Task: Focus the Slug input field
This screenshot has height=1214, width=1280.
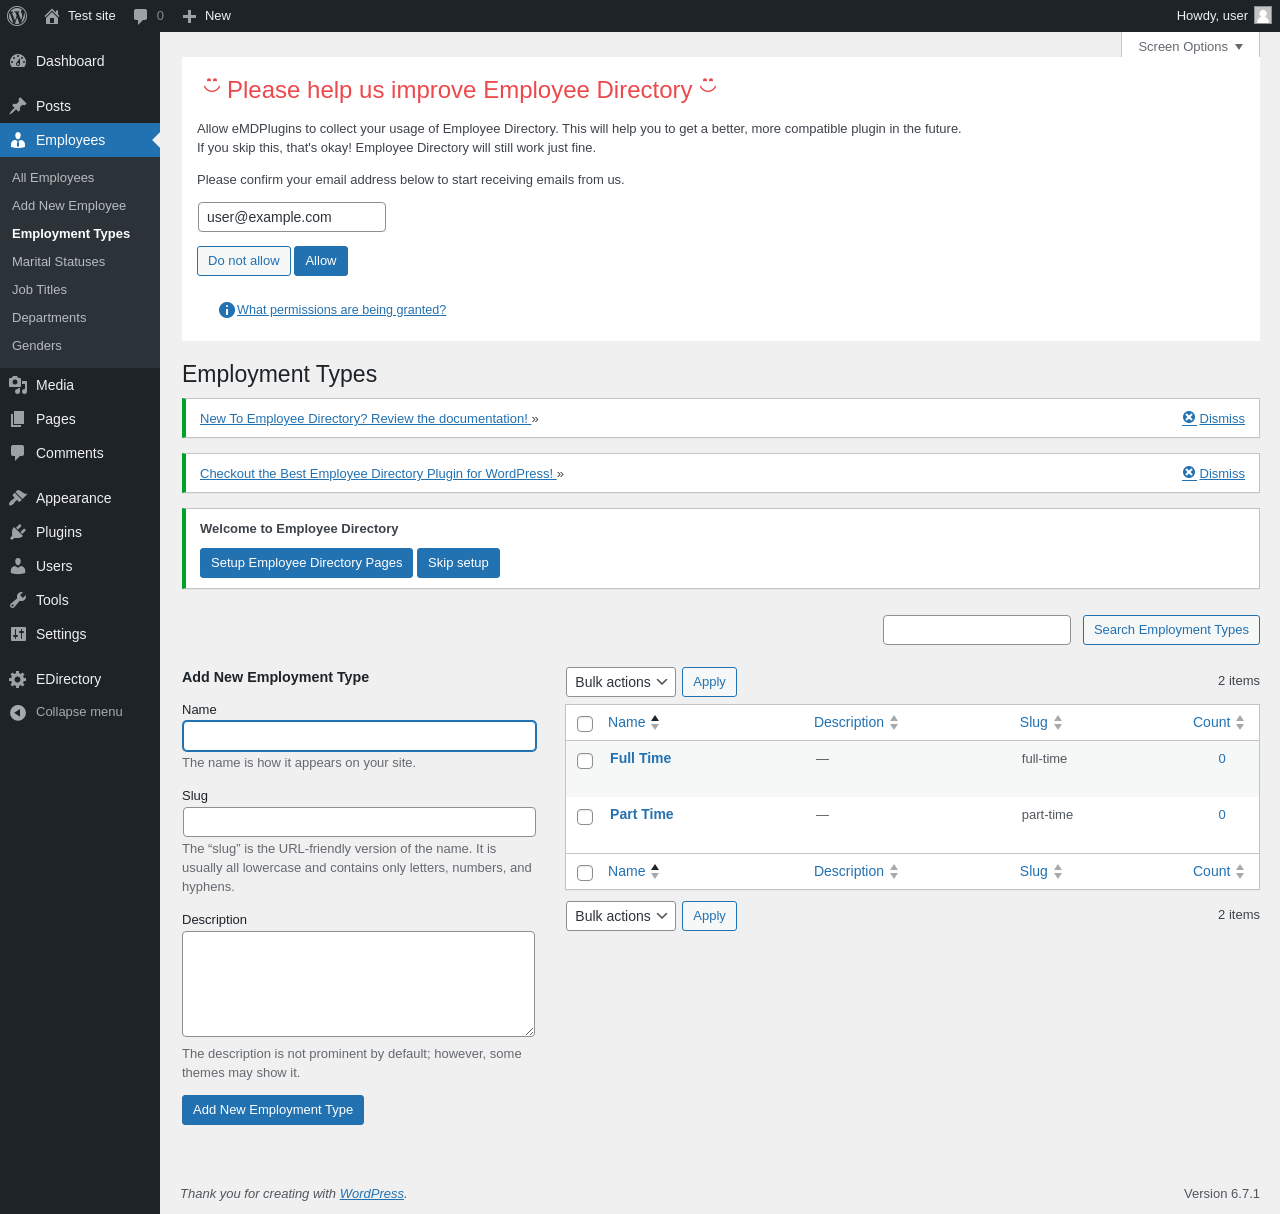Action: click(359, 822)
